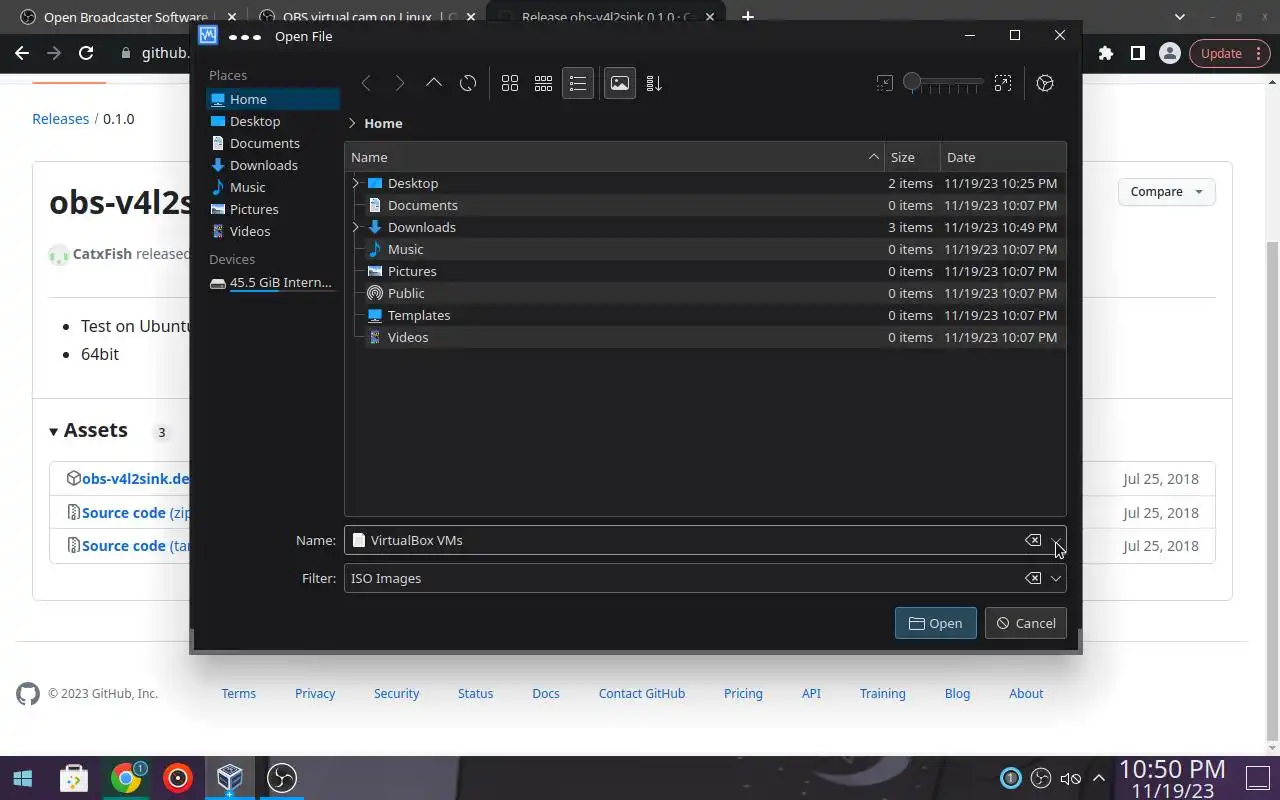Switch to detailed list view mode

[578, 84]
